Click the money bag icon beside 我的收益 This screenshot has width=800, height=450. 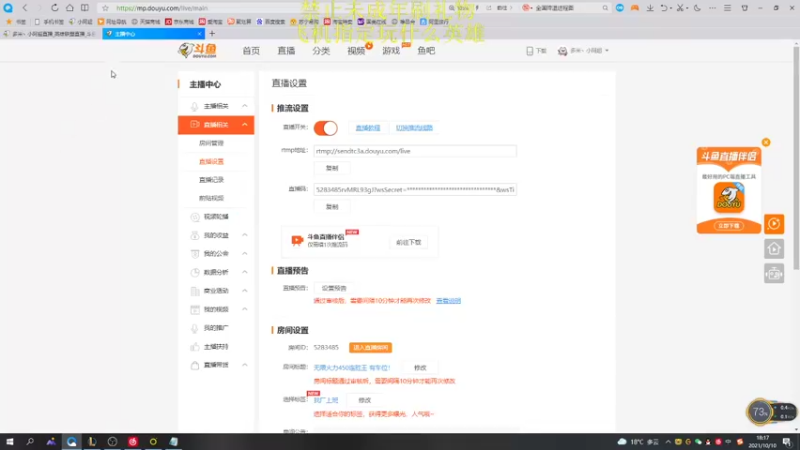point(194,235)
